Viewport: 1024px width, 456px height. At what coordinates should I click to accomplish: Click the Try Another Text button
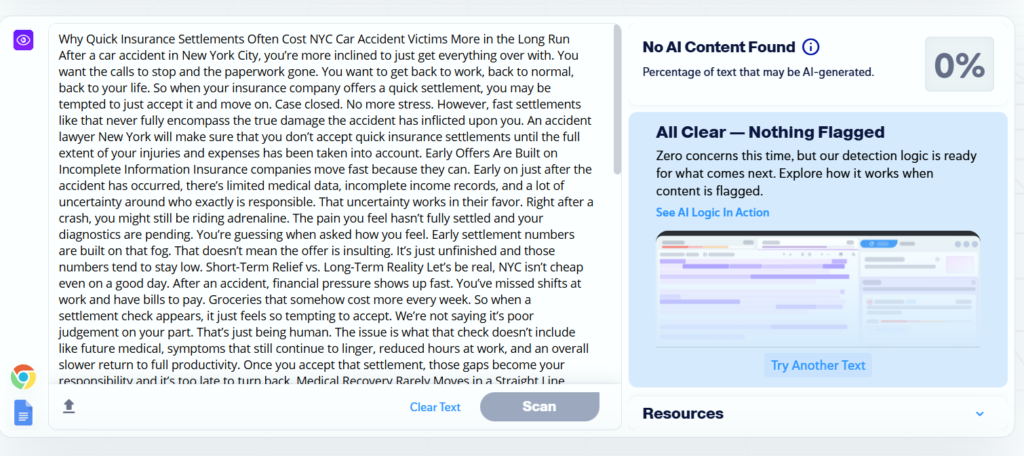818,365
